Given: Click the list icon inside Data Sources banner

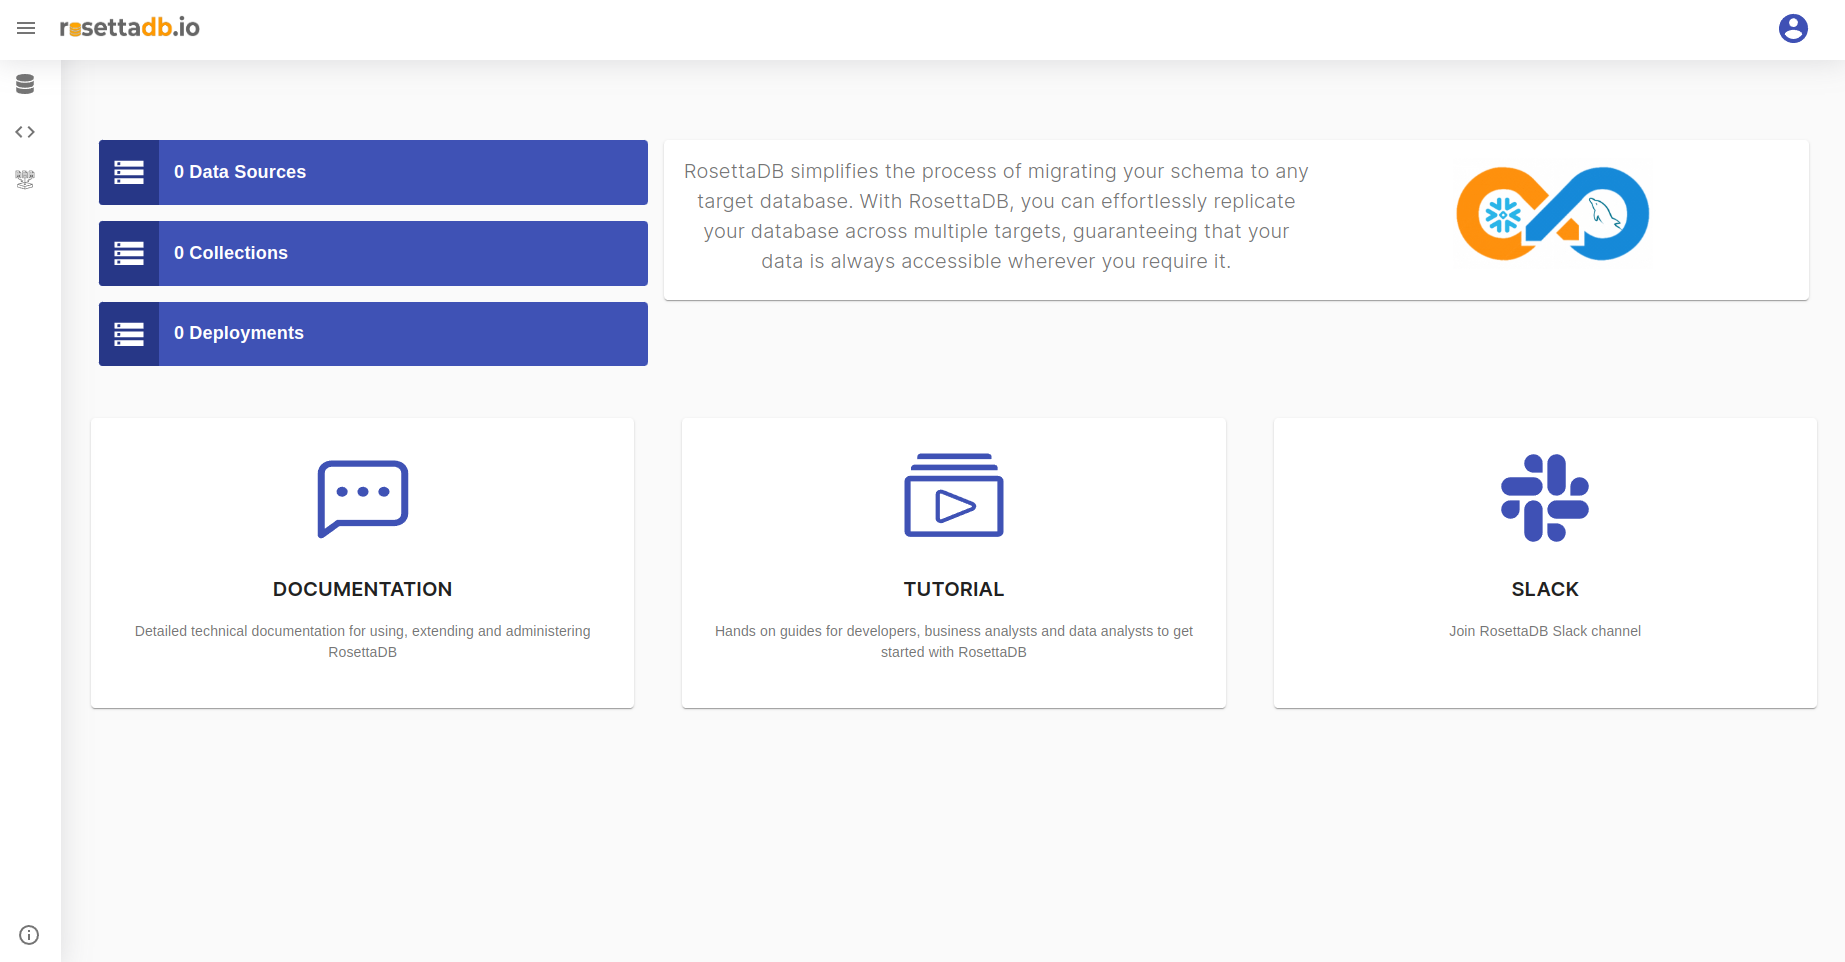Looking at the screenshot, I should coord(129,172).
